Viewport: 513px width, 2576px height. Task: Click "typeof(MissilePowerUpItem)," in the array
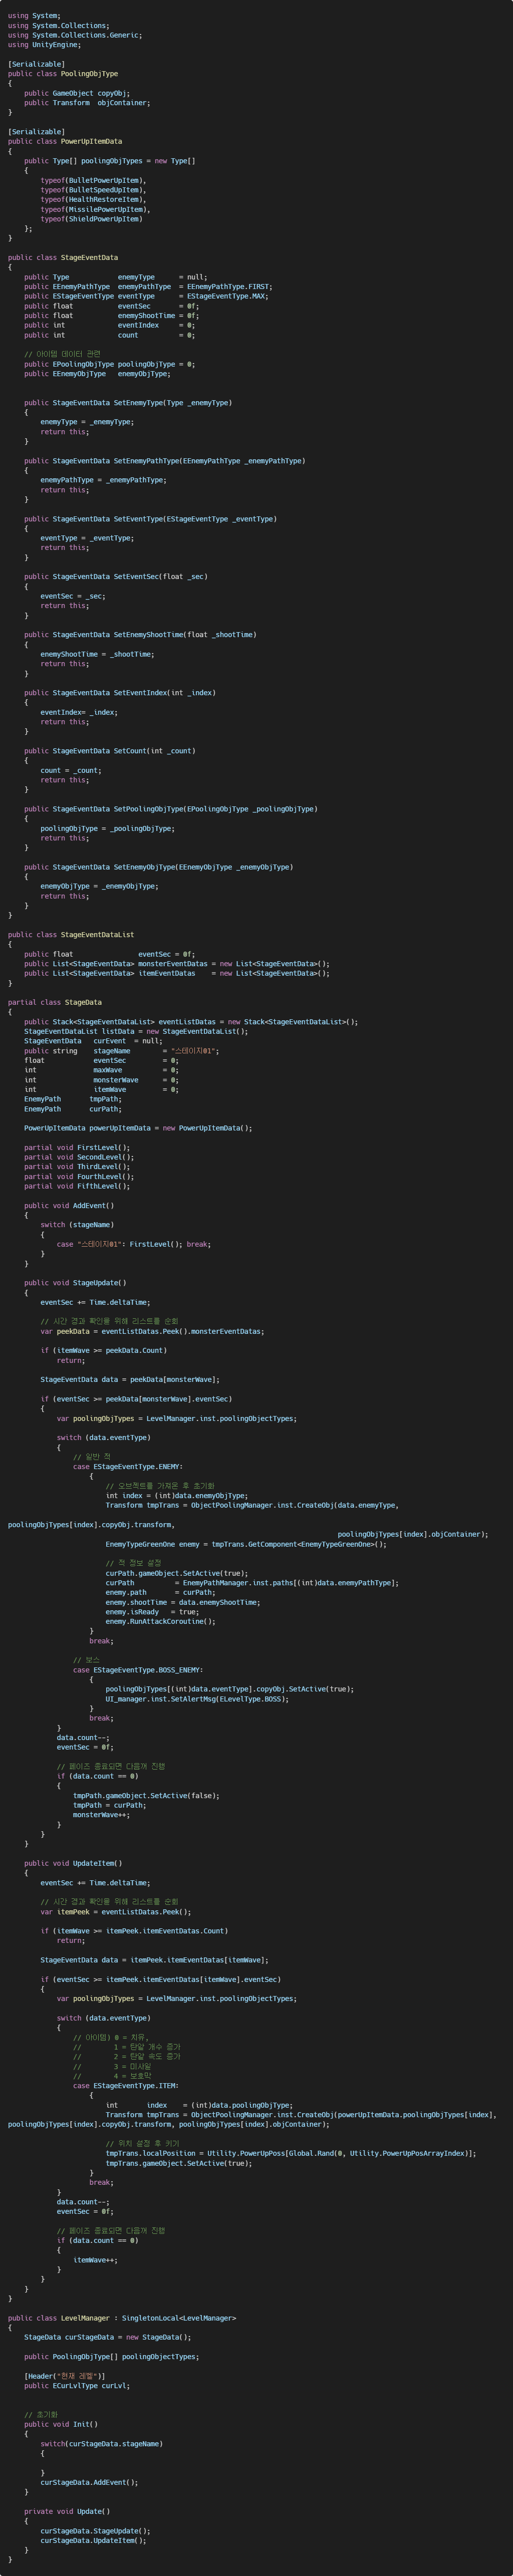[x=95, y=209]
